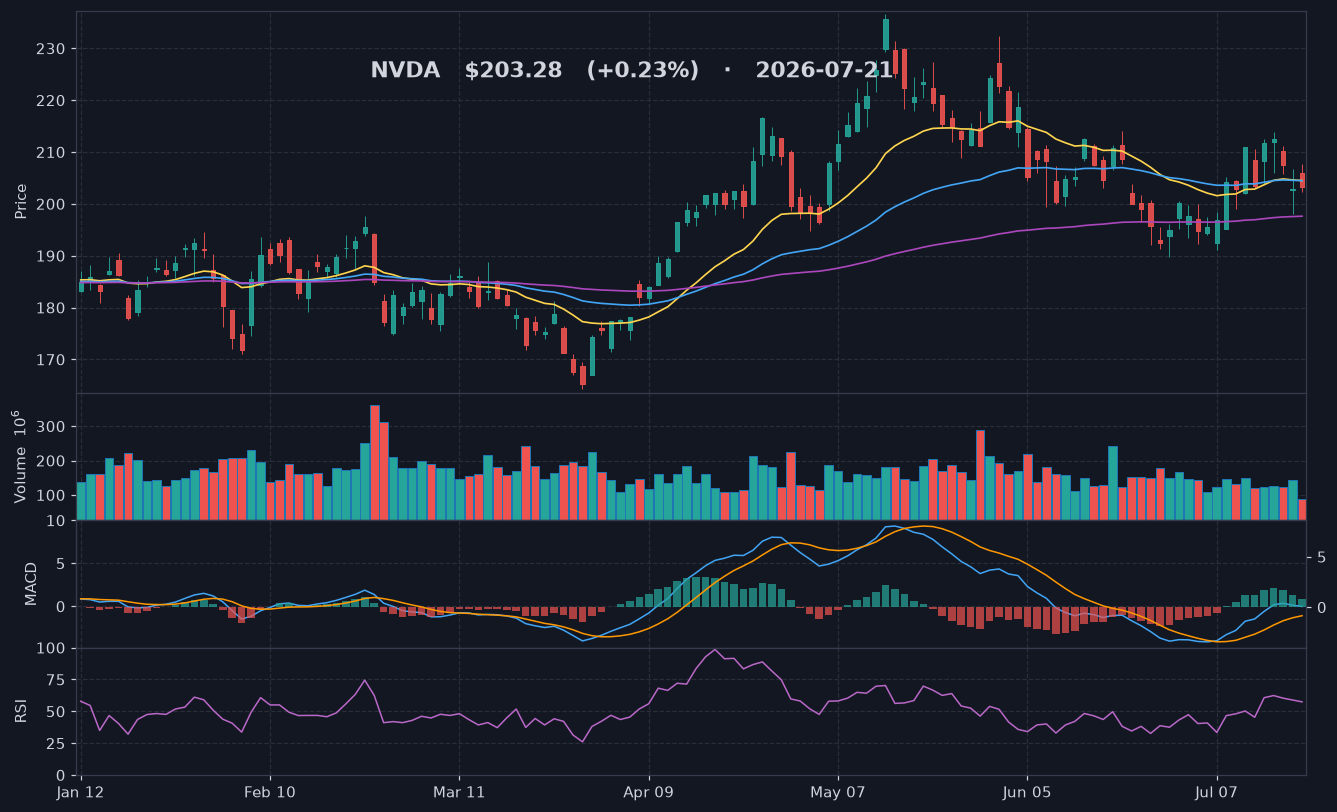1337x812 pixels.
Task: Click the 100 volume axis tick
Action: 53,497
